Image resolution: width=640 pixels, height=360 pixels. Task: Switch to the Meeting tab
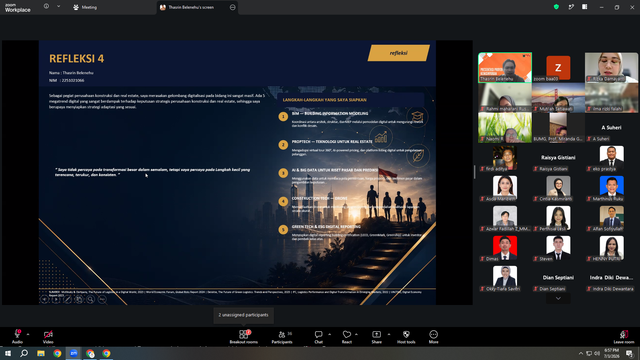click(x=85, y=7)
